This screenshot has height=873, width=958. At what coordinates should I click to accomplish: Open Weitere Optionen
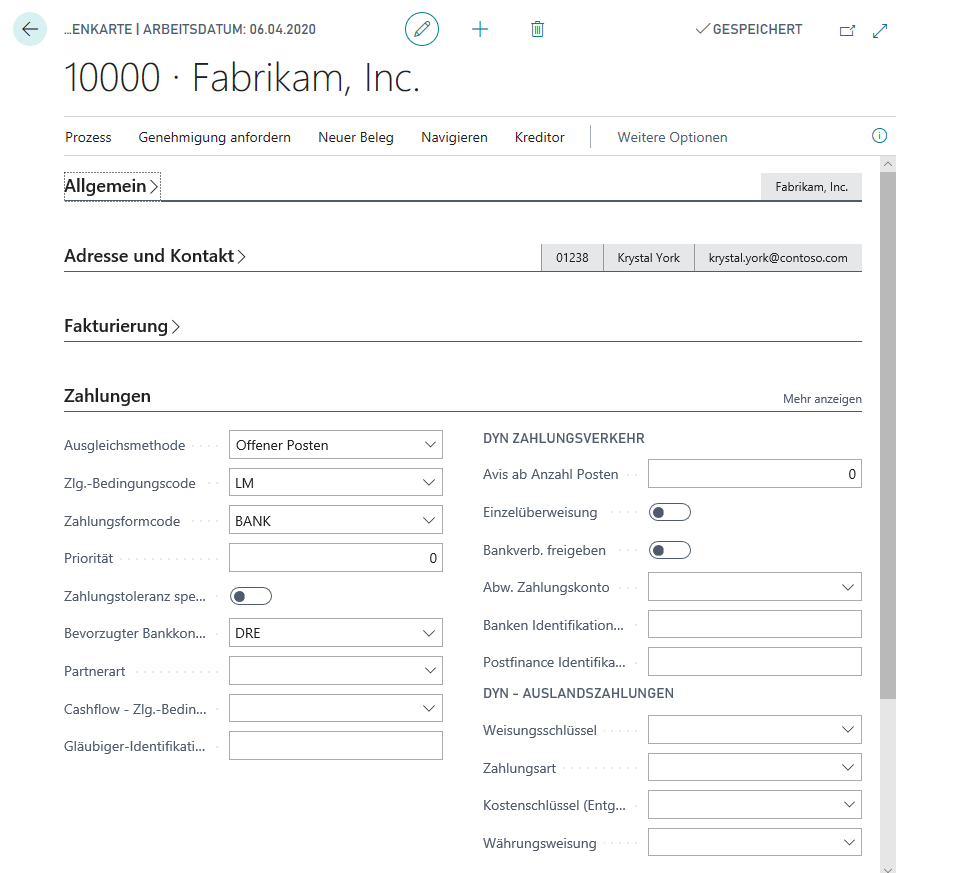click(671, 137)
